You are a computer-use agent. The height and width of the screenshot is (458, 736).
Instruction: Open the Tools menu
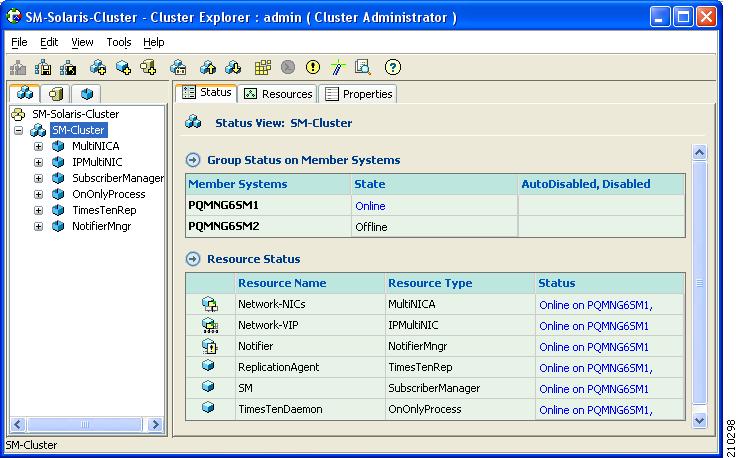[119, 42]
